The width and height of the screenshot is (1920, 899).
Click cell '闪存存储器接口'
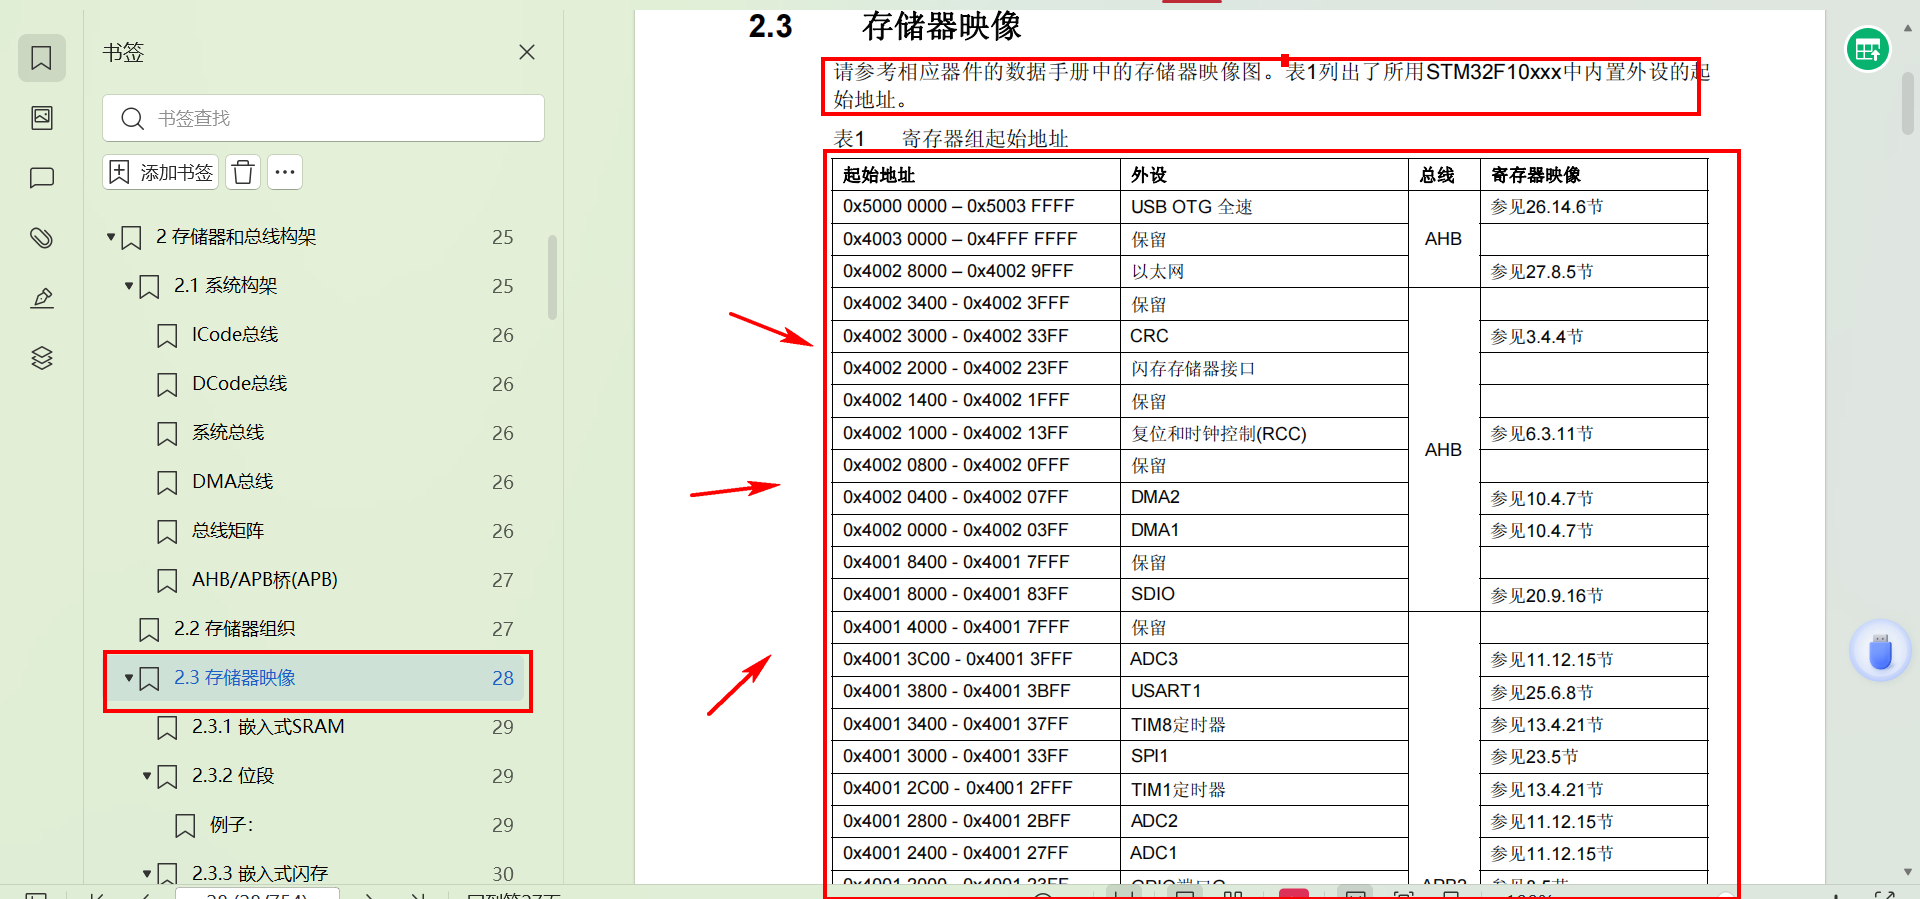(1193, 369)
